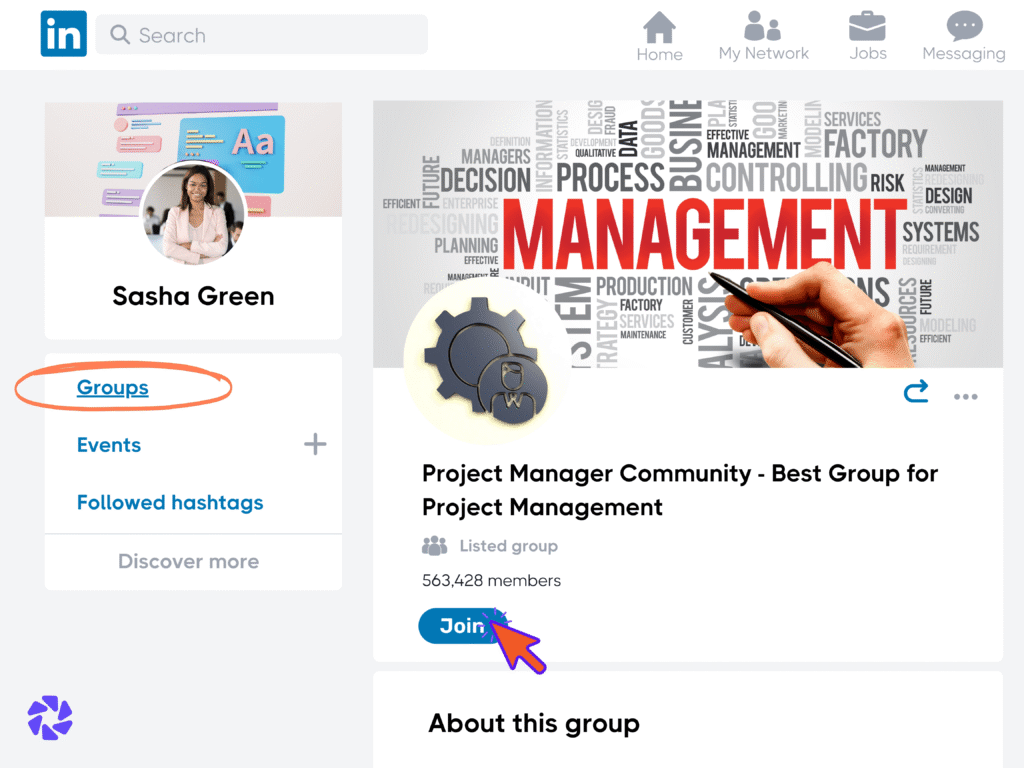The width and height of the screenshot is (1024, 768).
Task: Click the Jobs briefcase icon
Action: [x=866, y=32]
